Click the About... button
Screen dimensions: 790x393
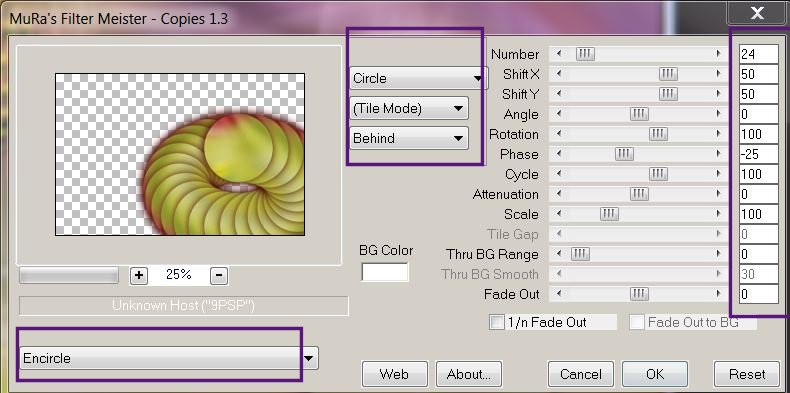pyautogui.click(x=469, y=374)
